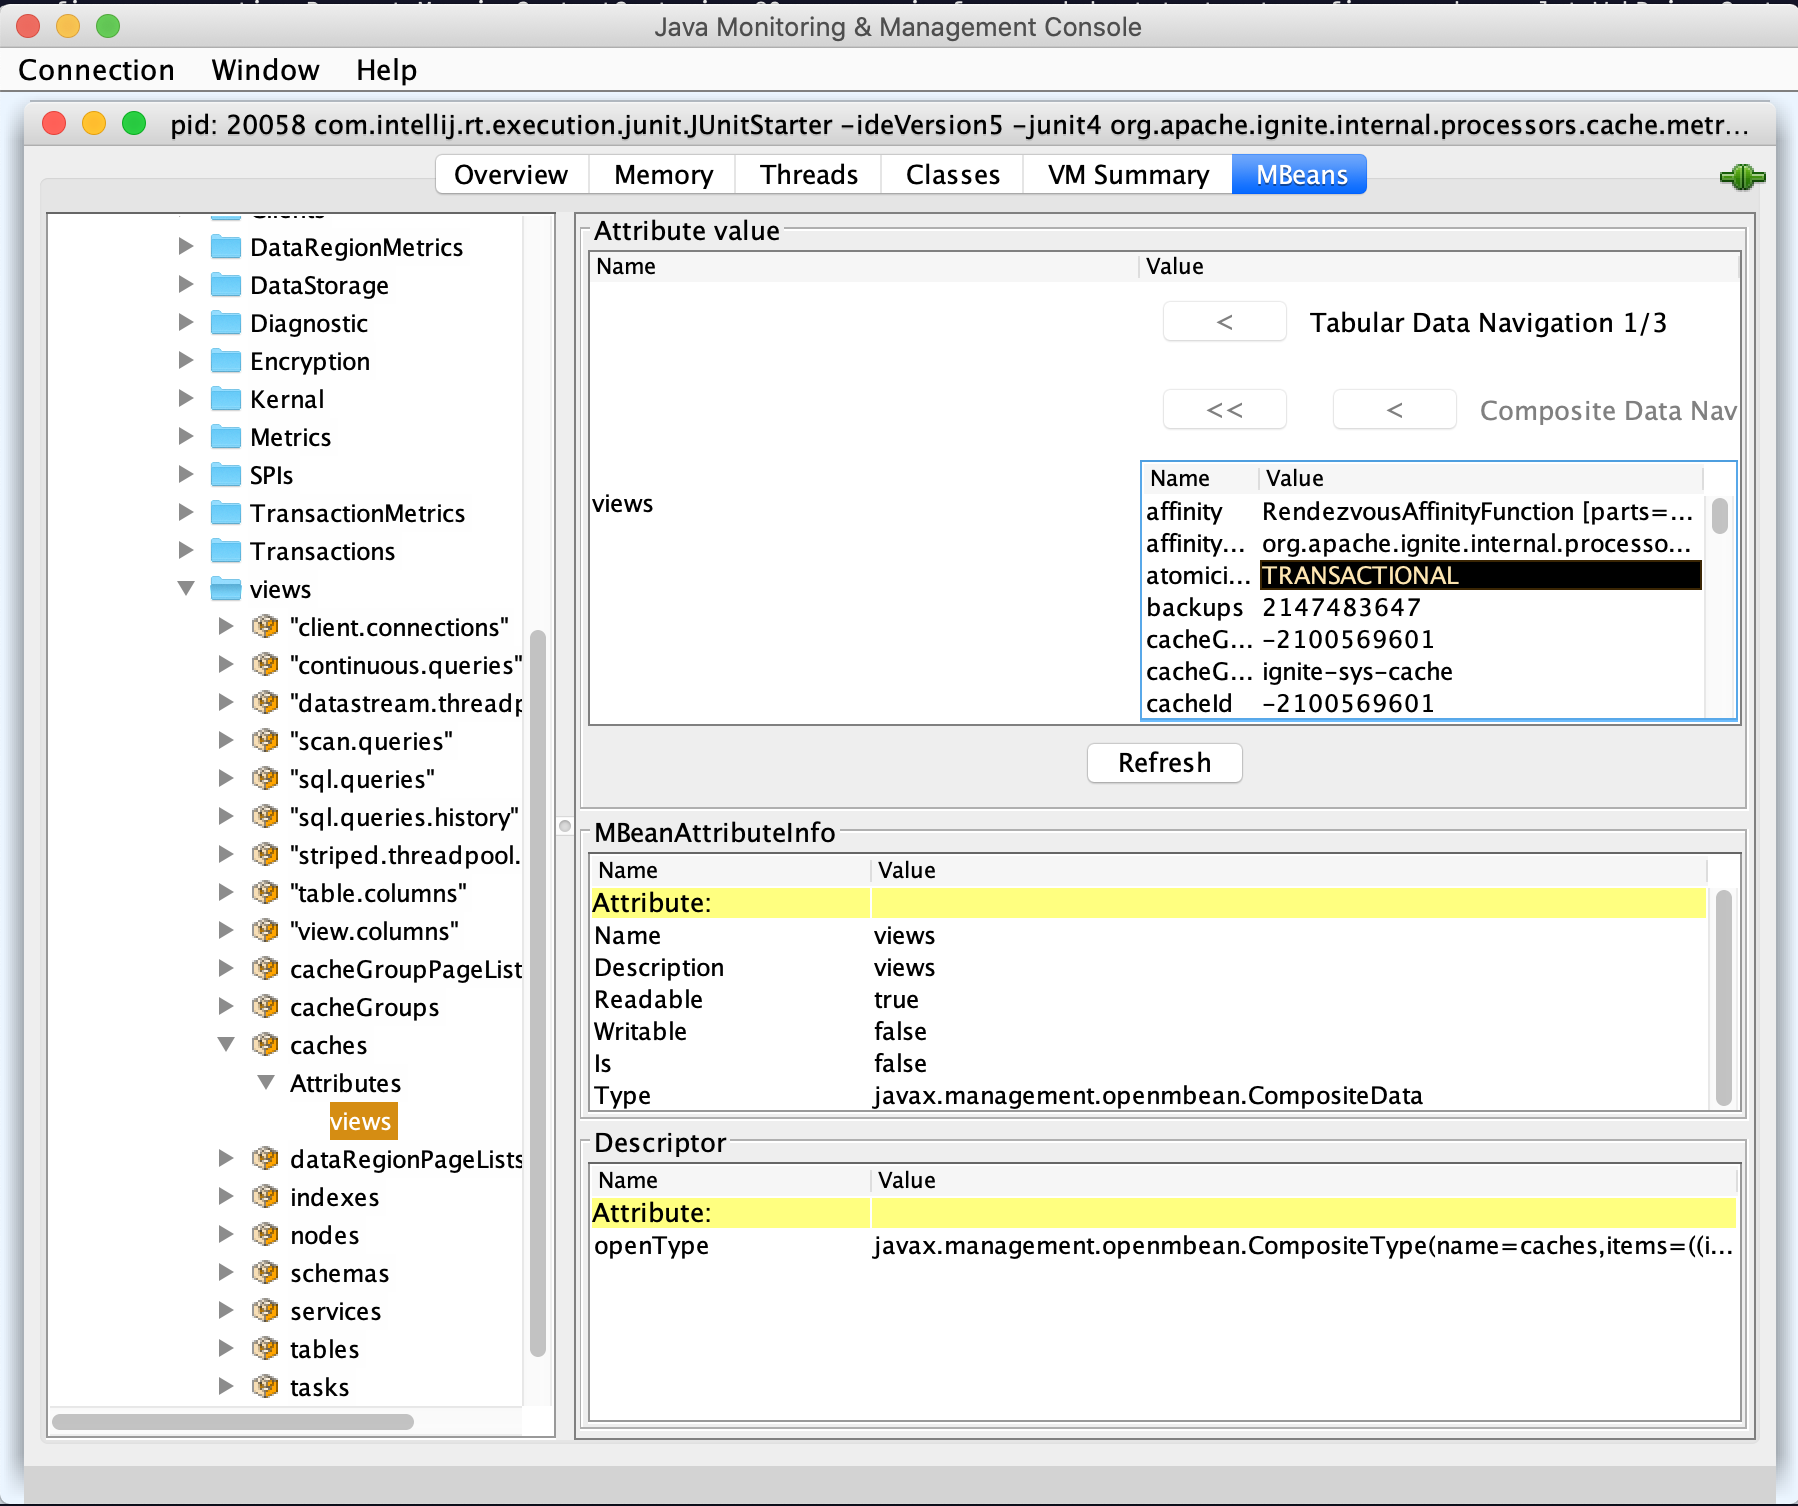Expand the DataRegionMetrics tree node
Image resolution: width=1798 pixels, height=1506 pixels.
tap(186, 246)
